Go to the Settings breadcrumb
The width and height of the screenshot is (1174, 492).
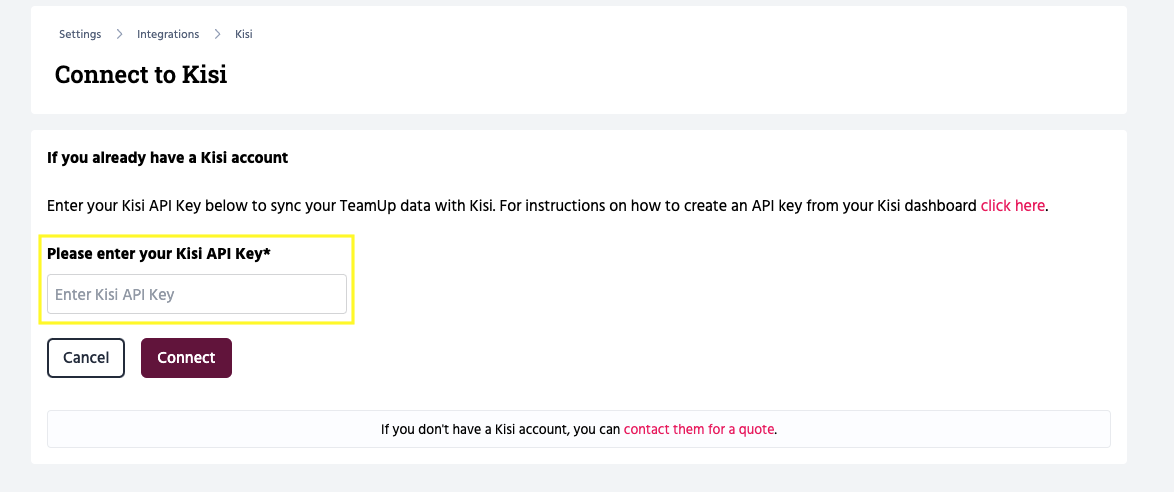coord(80,34)
